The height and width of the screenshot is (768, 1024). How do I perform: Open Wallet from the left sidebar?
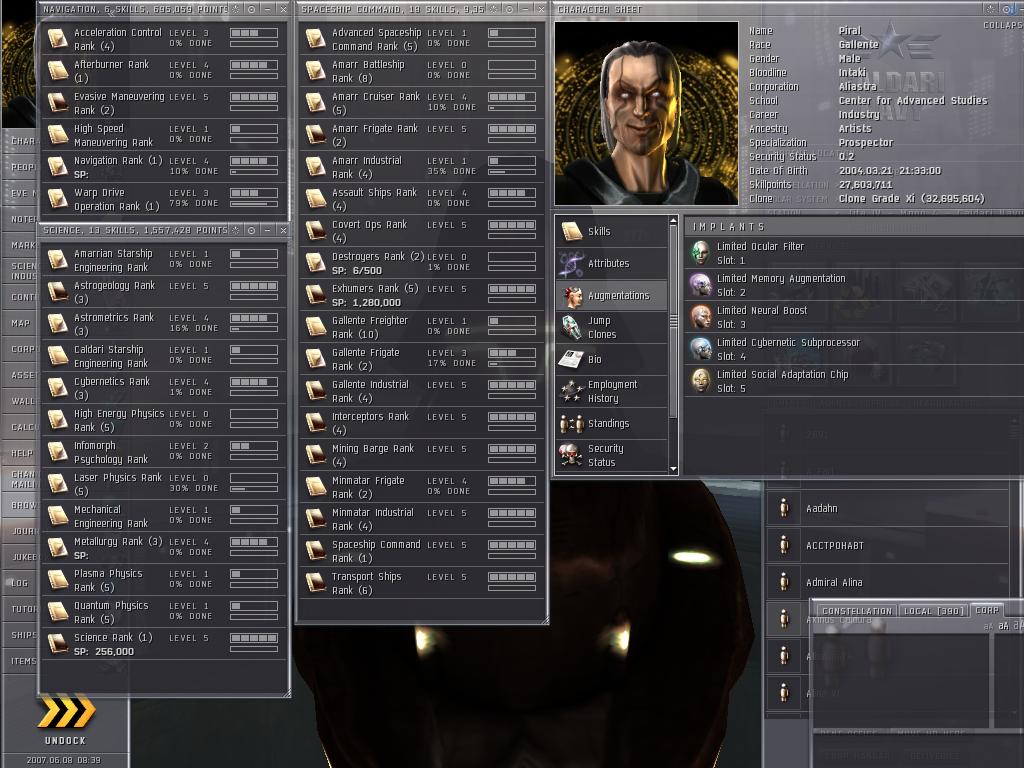[20, 401]
